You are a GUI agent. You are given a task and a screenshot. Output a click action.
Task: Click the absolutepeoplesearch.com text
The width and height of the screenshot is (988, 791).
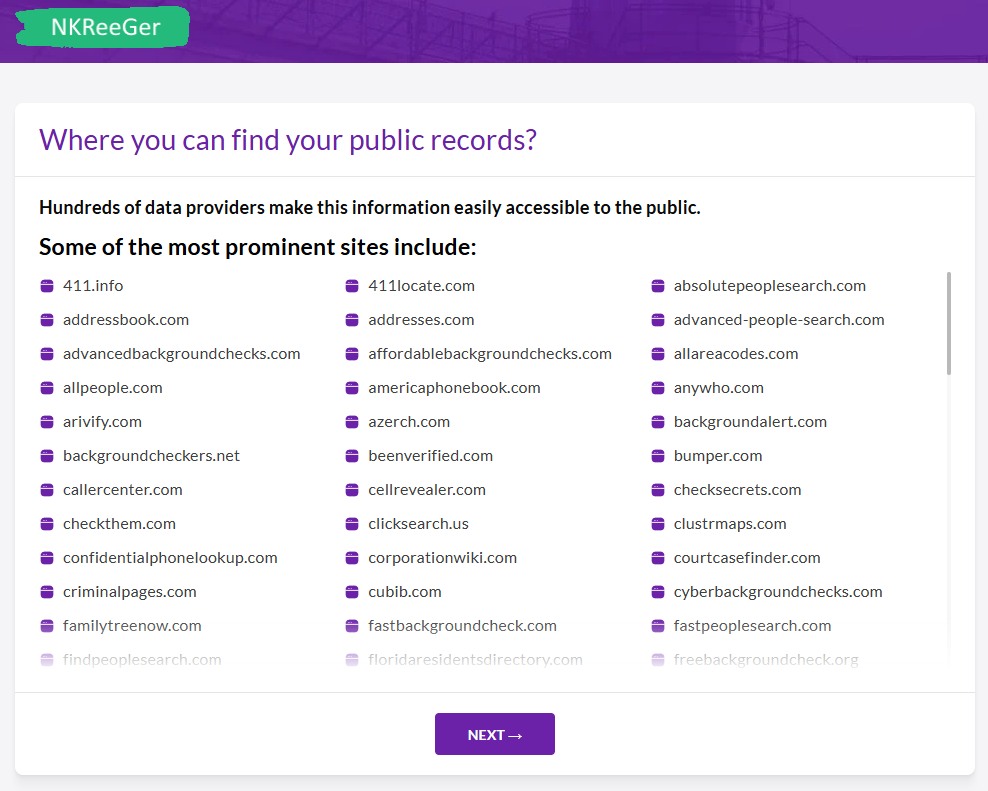coord(770,286)
